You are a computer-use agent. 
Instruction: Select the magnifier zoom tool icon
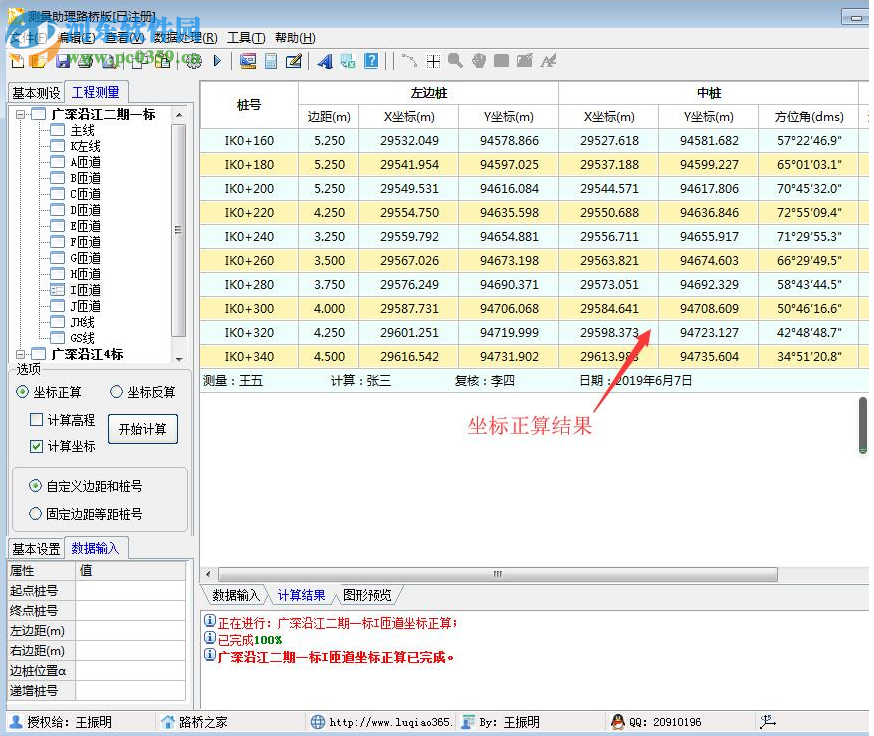(455, 61)
